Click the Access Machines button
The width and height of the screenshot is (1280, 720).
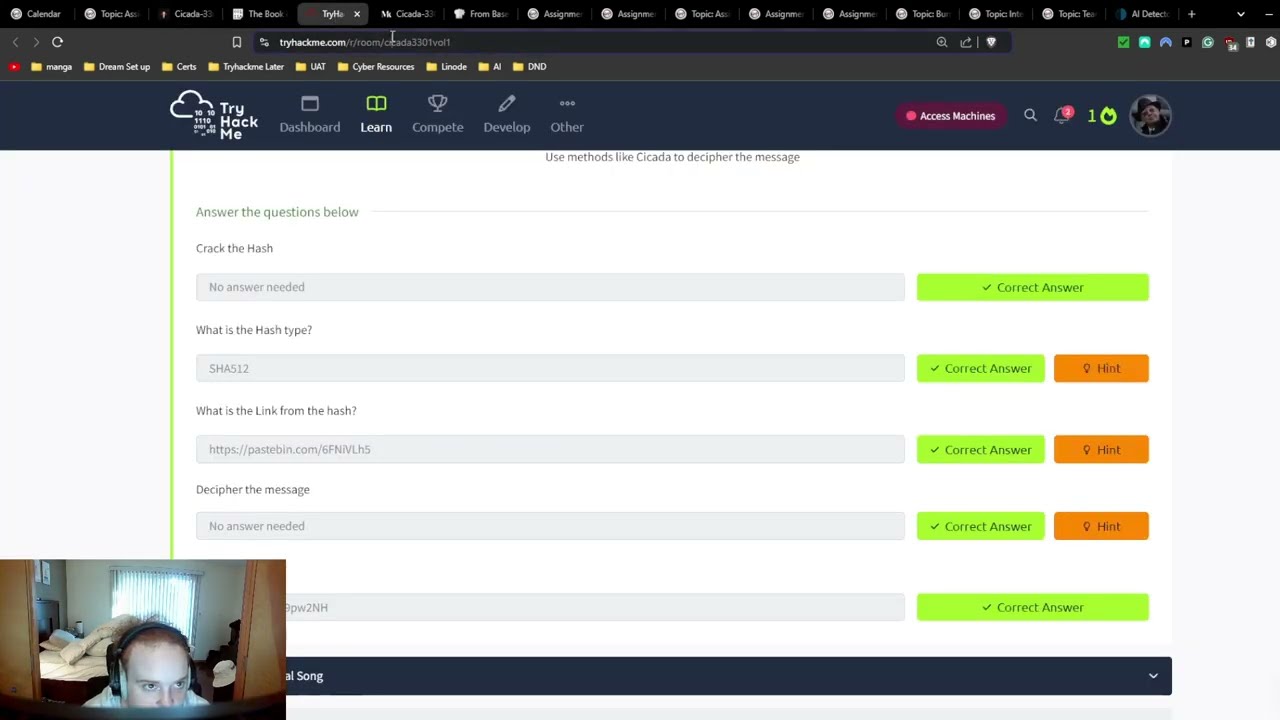click(951, 116)
